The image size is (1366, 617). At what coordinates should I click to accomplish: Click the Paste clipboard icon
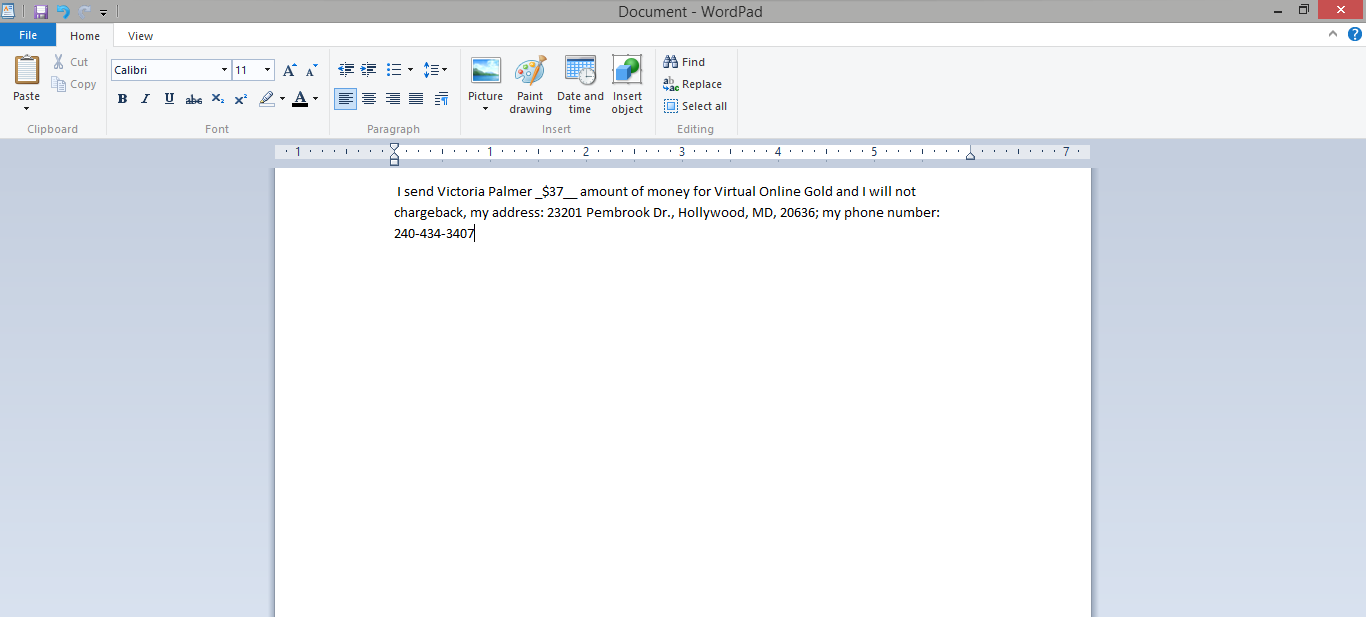[27, 70]
